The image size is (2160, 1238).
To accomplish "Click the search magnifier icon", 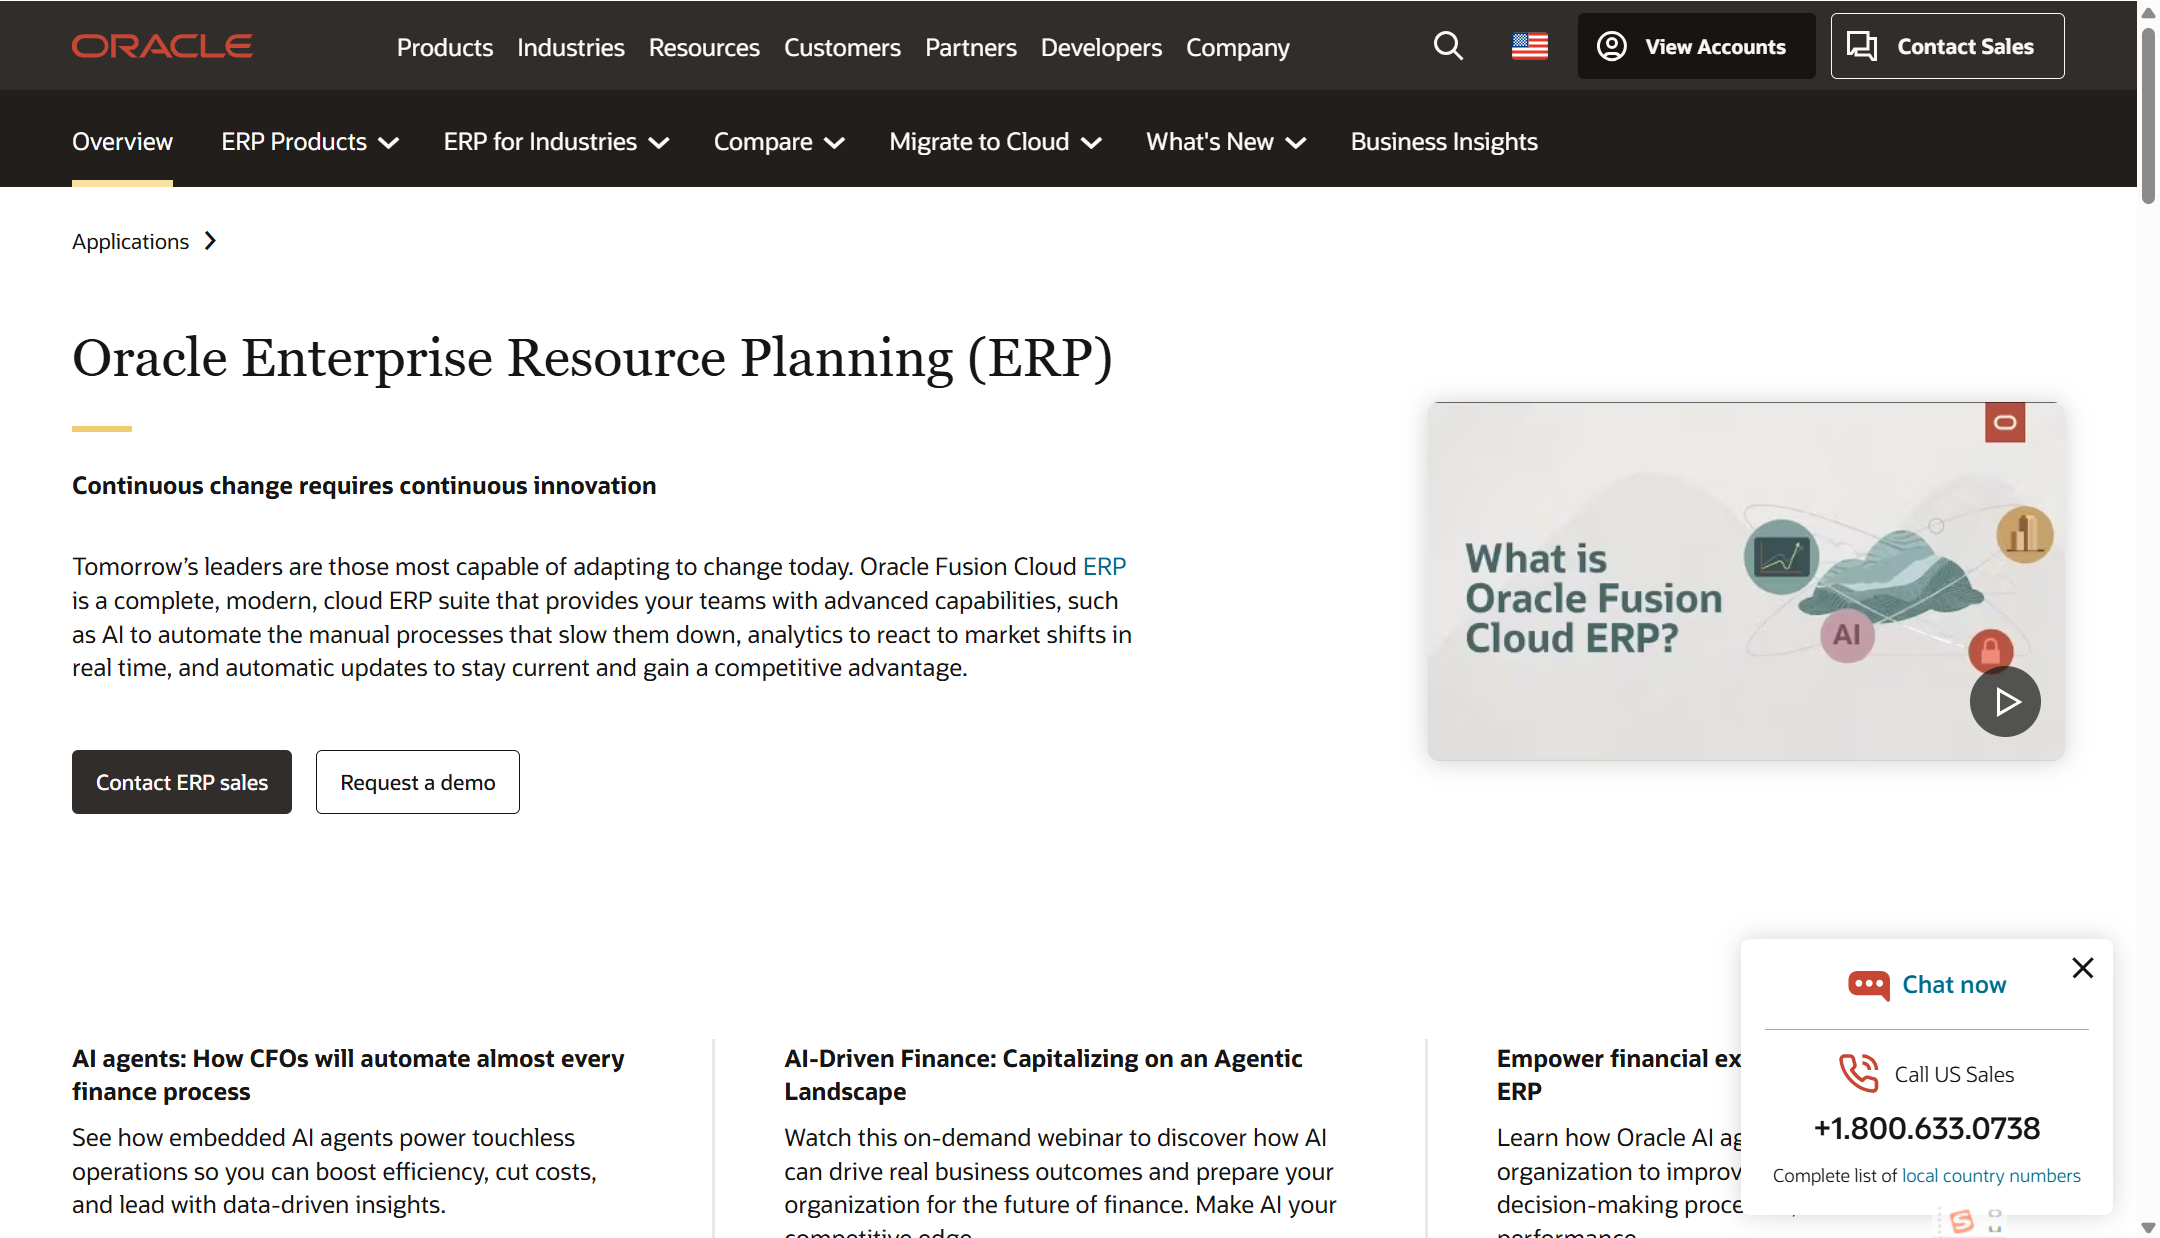I will click(x=1447, y=46).
